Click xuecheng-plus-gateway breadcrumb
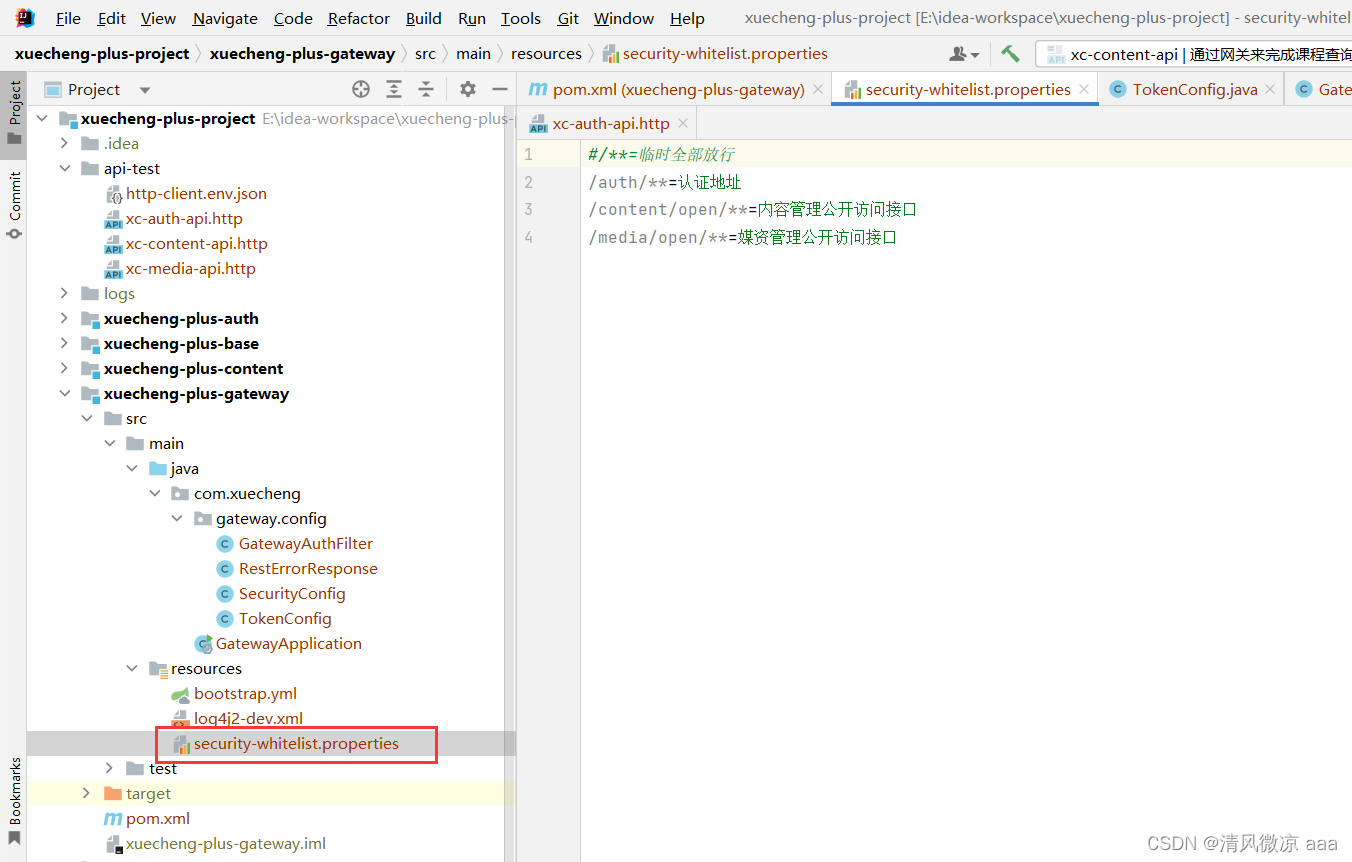The width and height of the screenshot is (1352, 862). [x=302, y=54]
